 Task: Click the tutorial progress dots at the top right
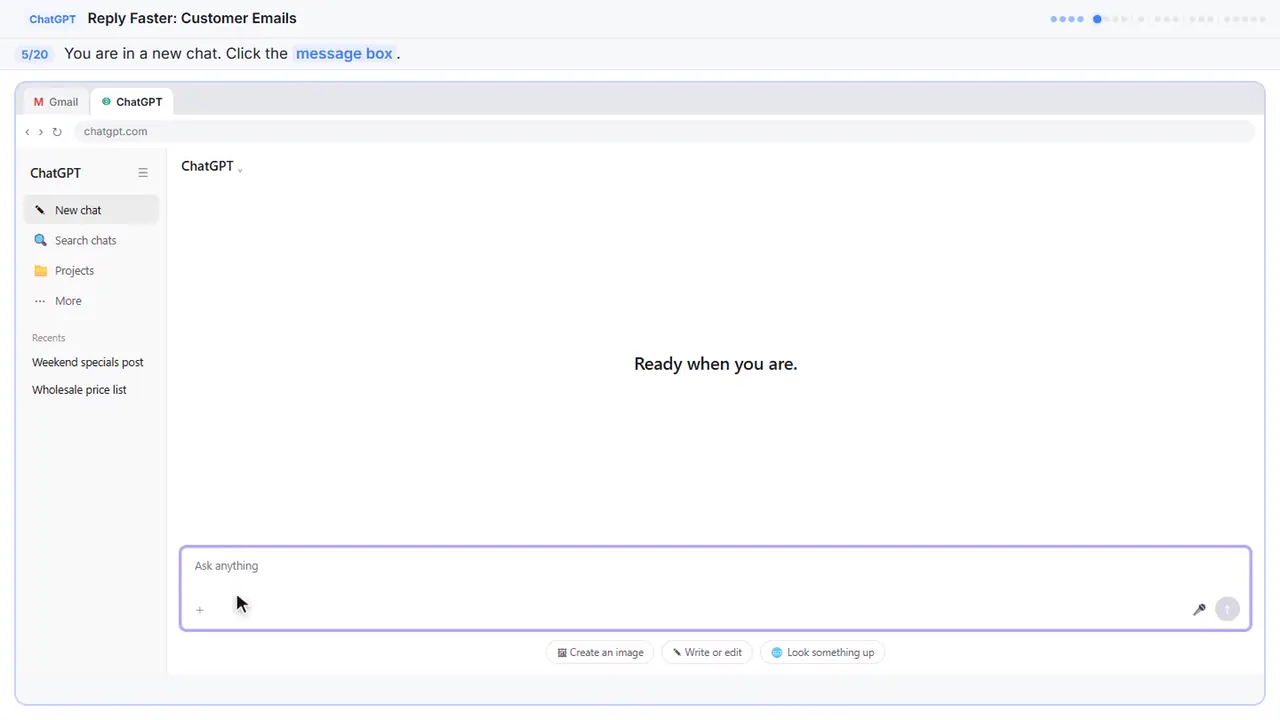[1158, 19]
